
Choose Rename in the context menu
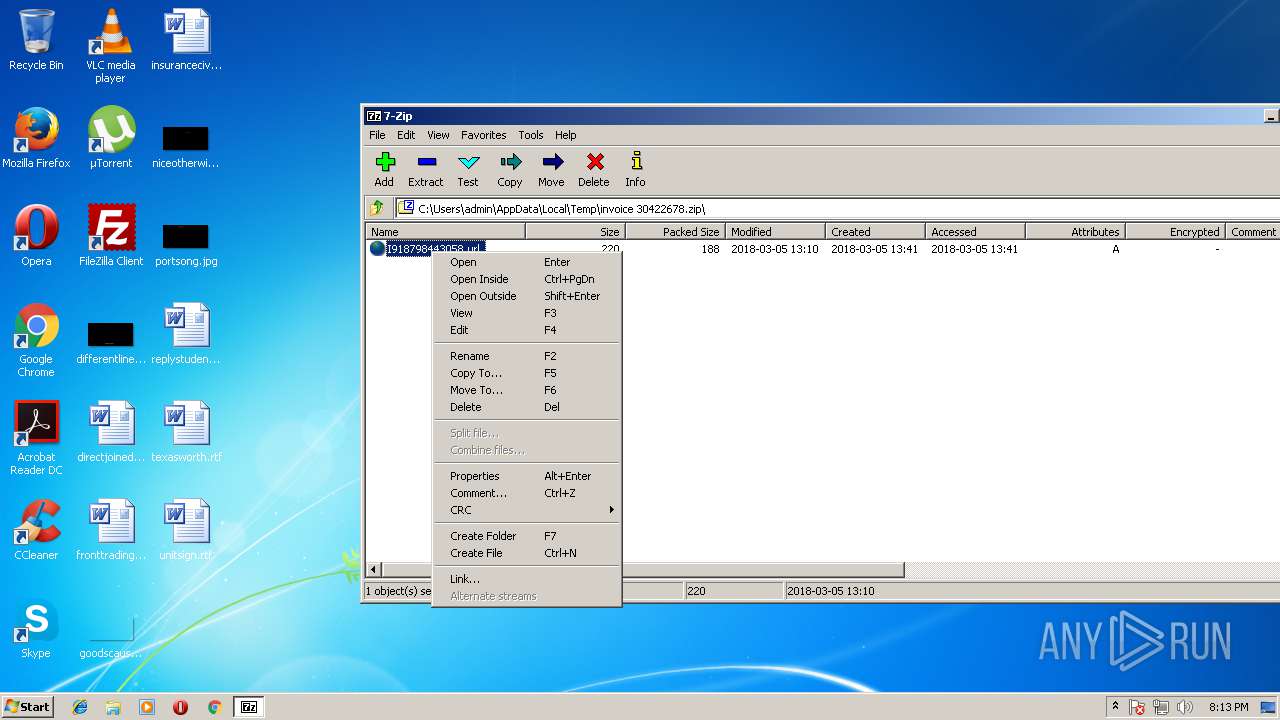pyautogui.click(x=527, y=356)
